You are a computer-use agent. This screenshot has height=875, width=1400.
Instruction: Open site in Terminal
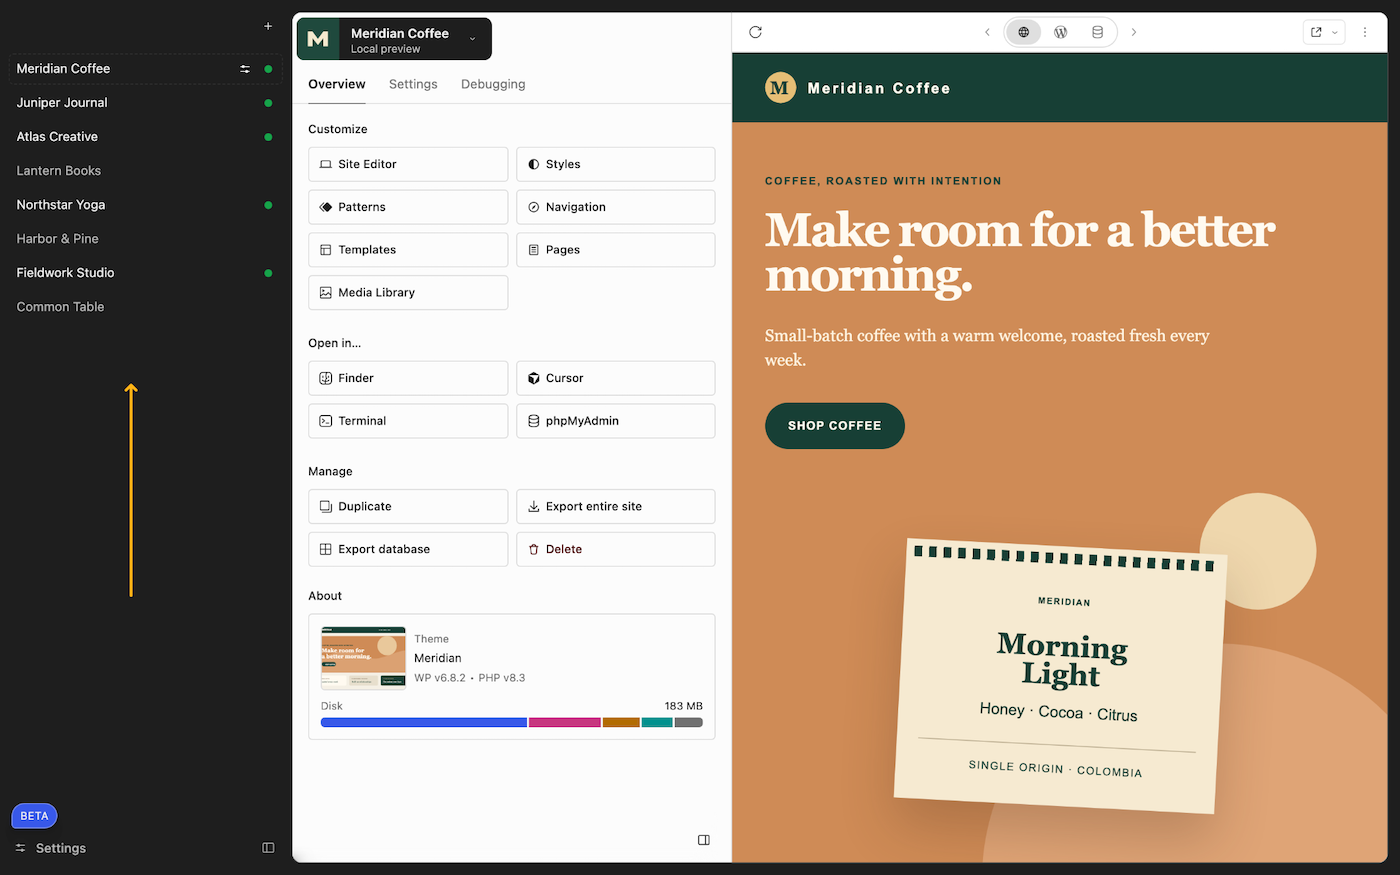408,421
